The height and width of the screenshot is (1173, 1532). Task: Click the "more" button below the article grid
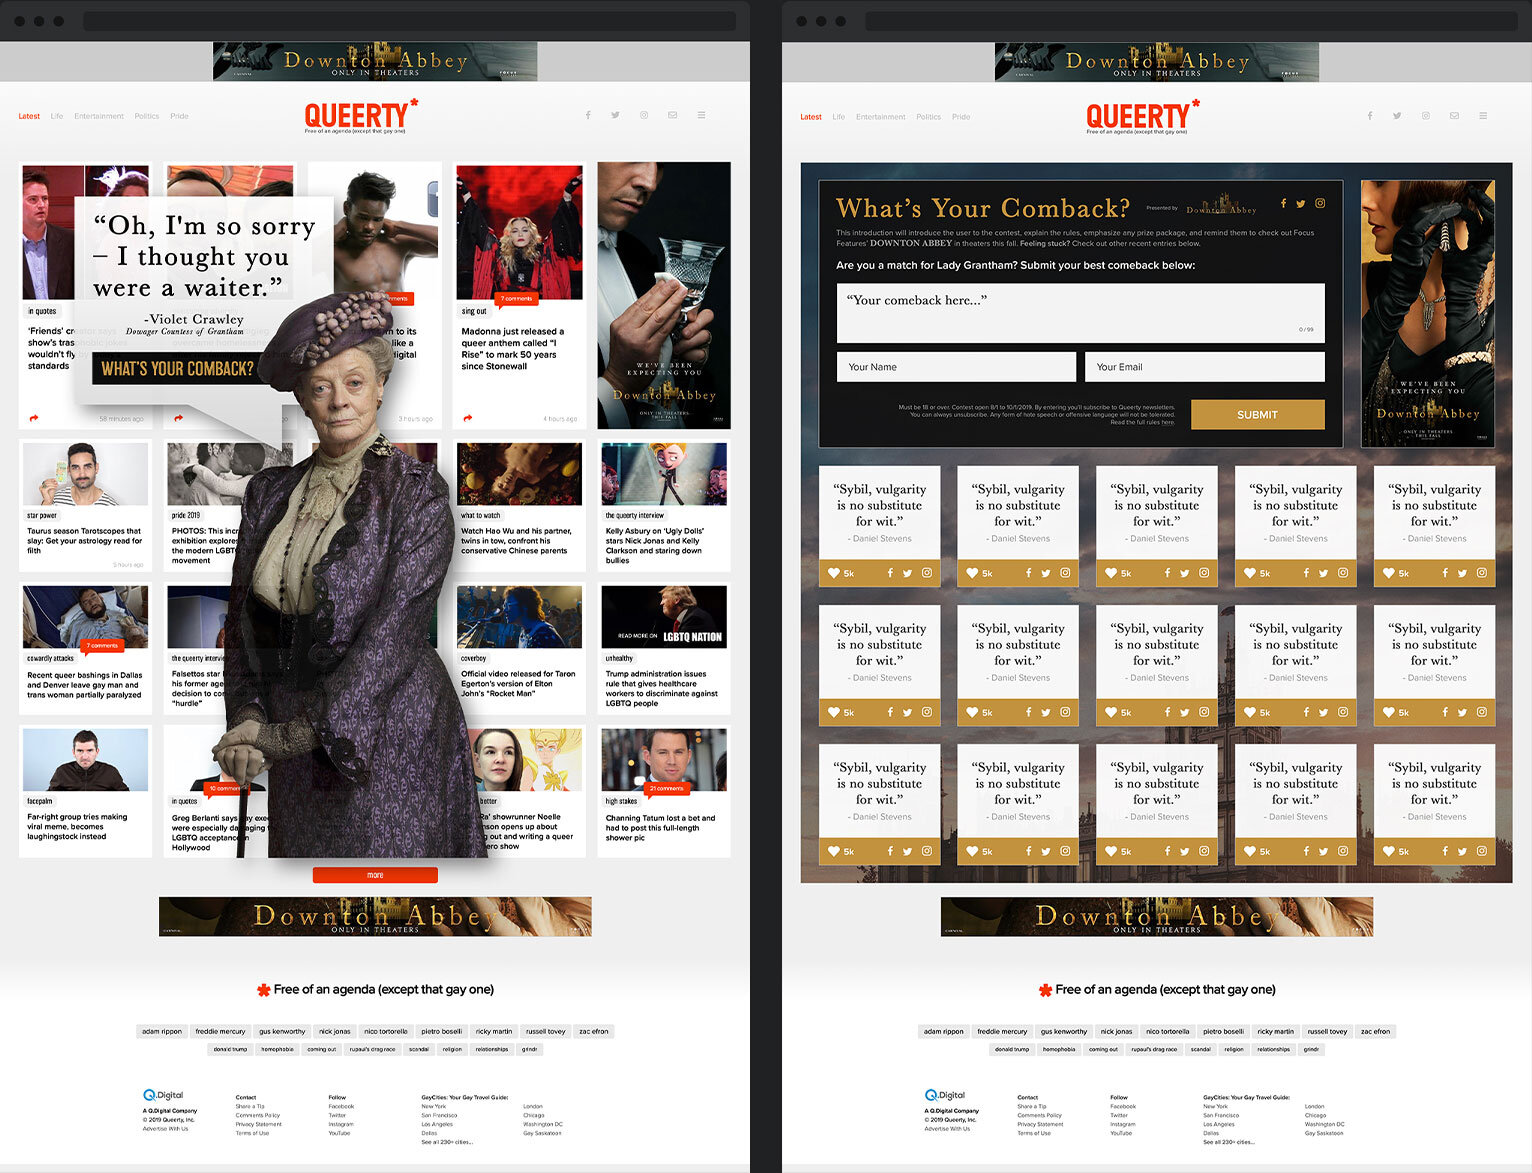[x=375, y=874]
